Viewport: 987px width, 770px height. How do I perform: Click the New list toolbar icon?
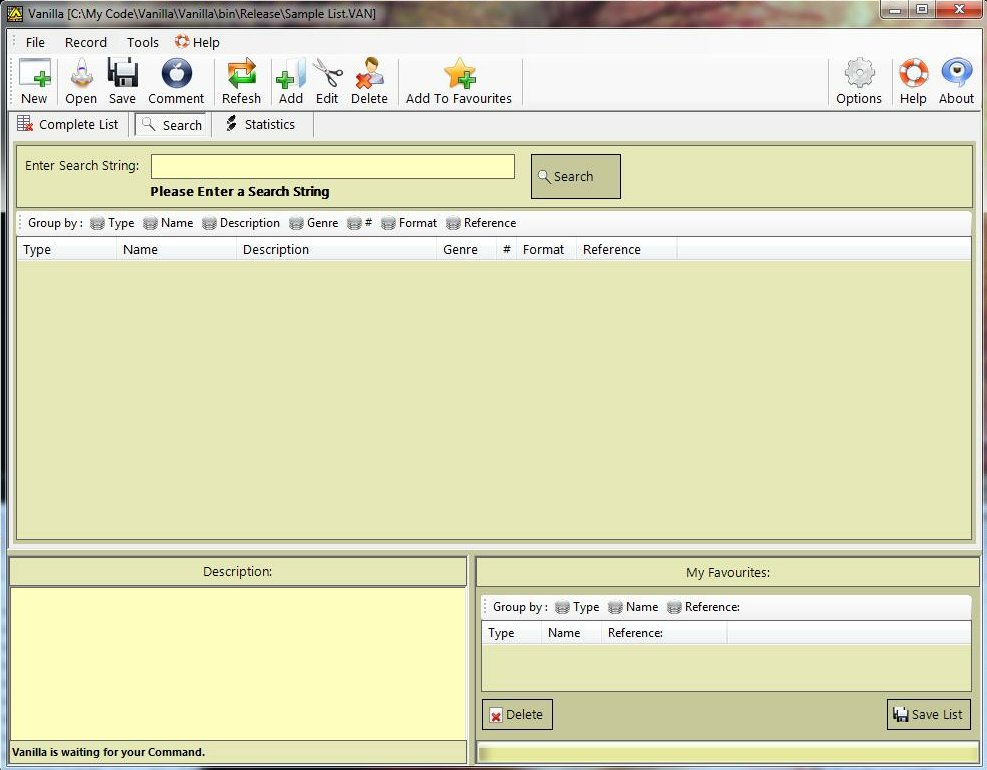point(34,75)
